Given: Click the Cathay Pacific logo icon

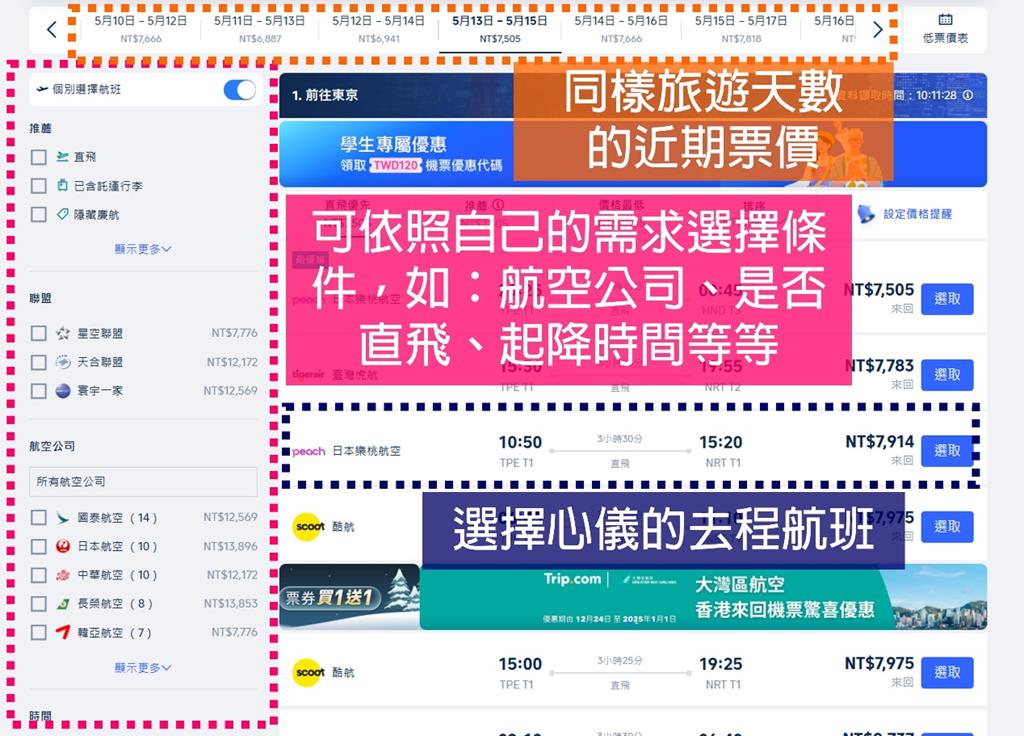Looking at the screenshot, I should [63, 518].
